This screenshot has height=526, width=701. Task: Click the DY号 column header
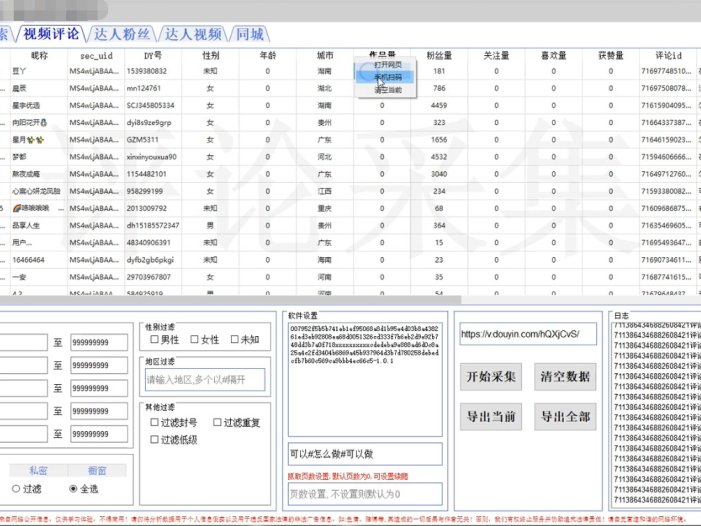point(153,55)
